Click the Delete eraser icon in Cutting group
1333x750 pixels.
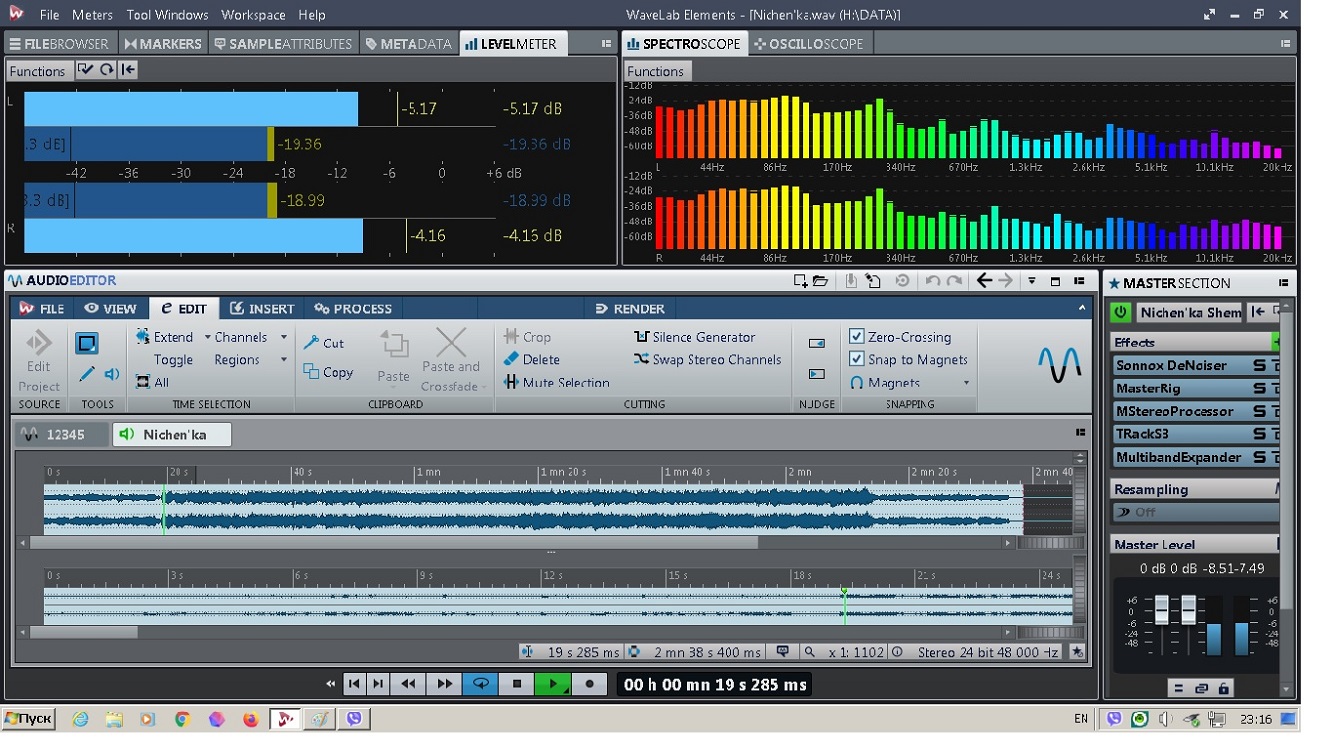(511, 359)
